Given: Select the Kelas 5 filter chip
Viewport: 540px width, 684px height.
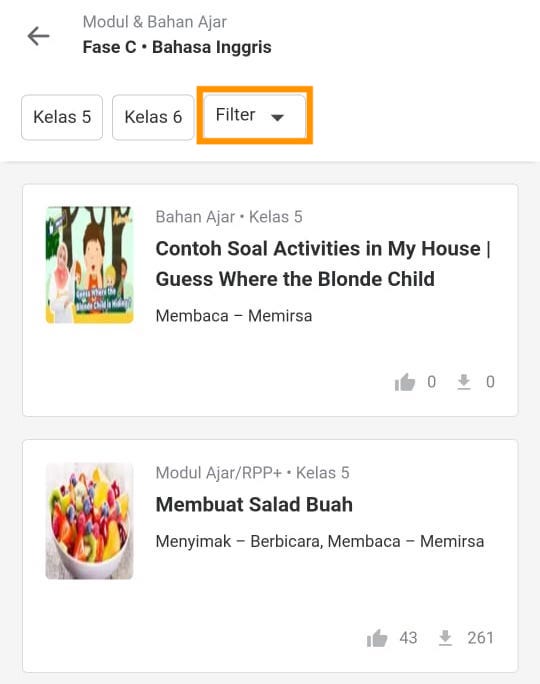Looking at the screenshot, I should (x=62, y=117).
